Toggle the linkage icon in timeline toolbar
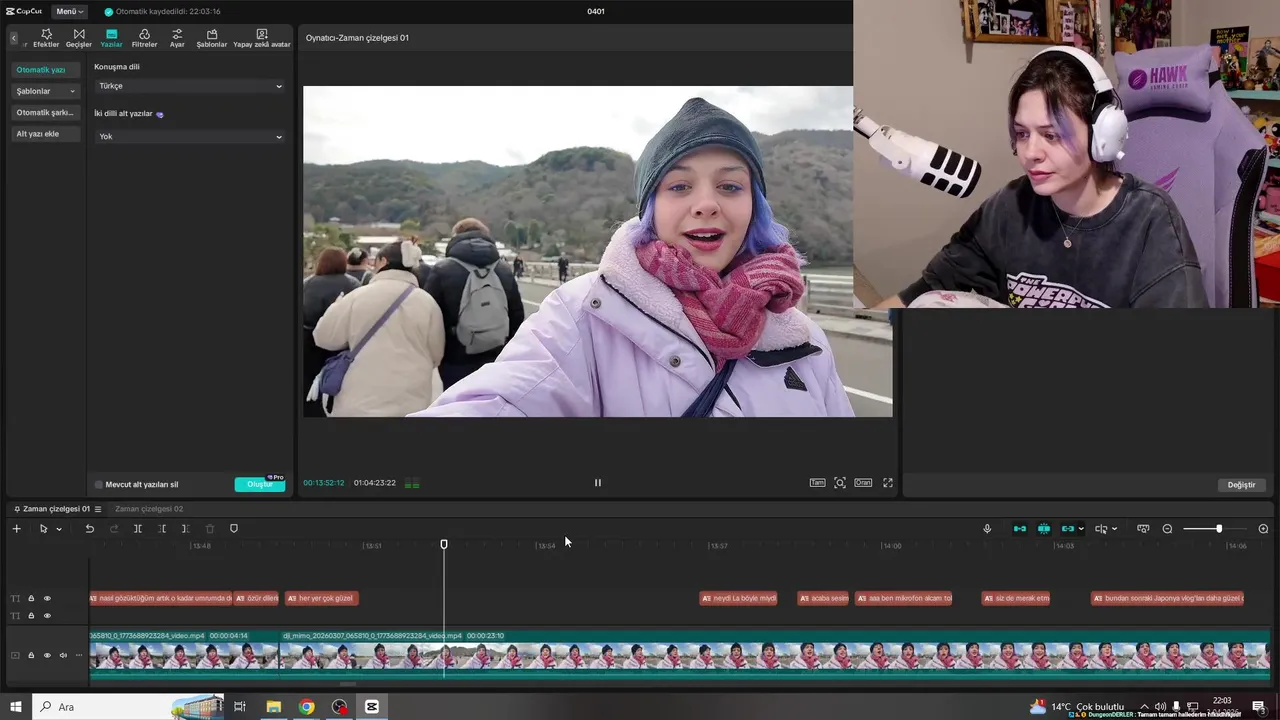 tap(1067, 528)
